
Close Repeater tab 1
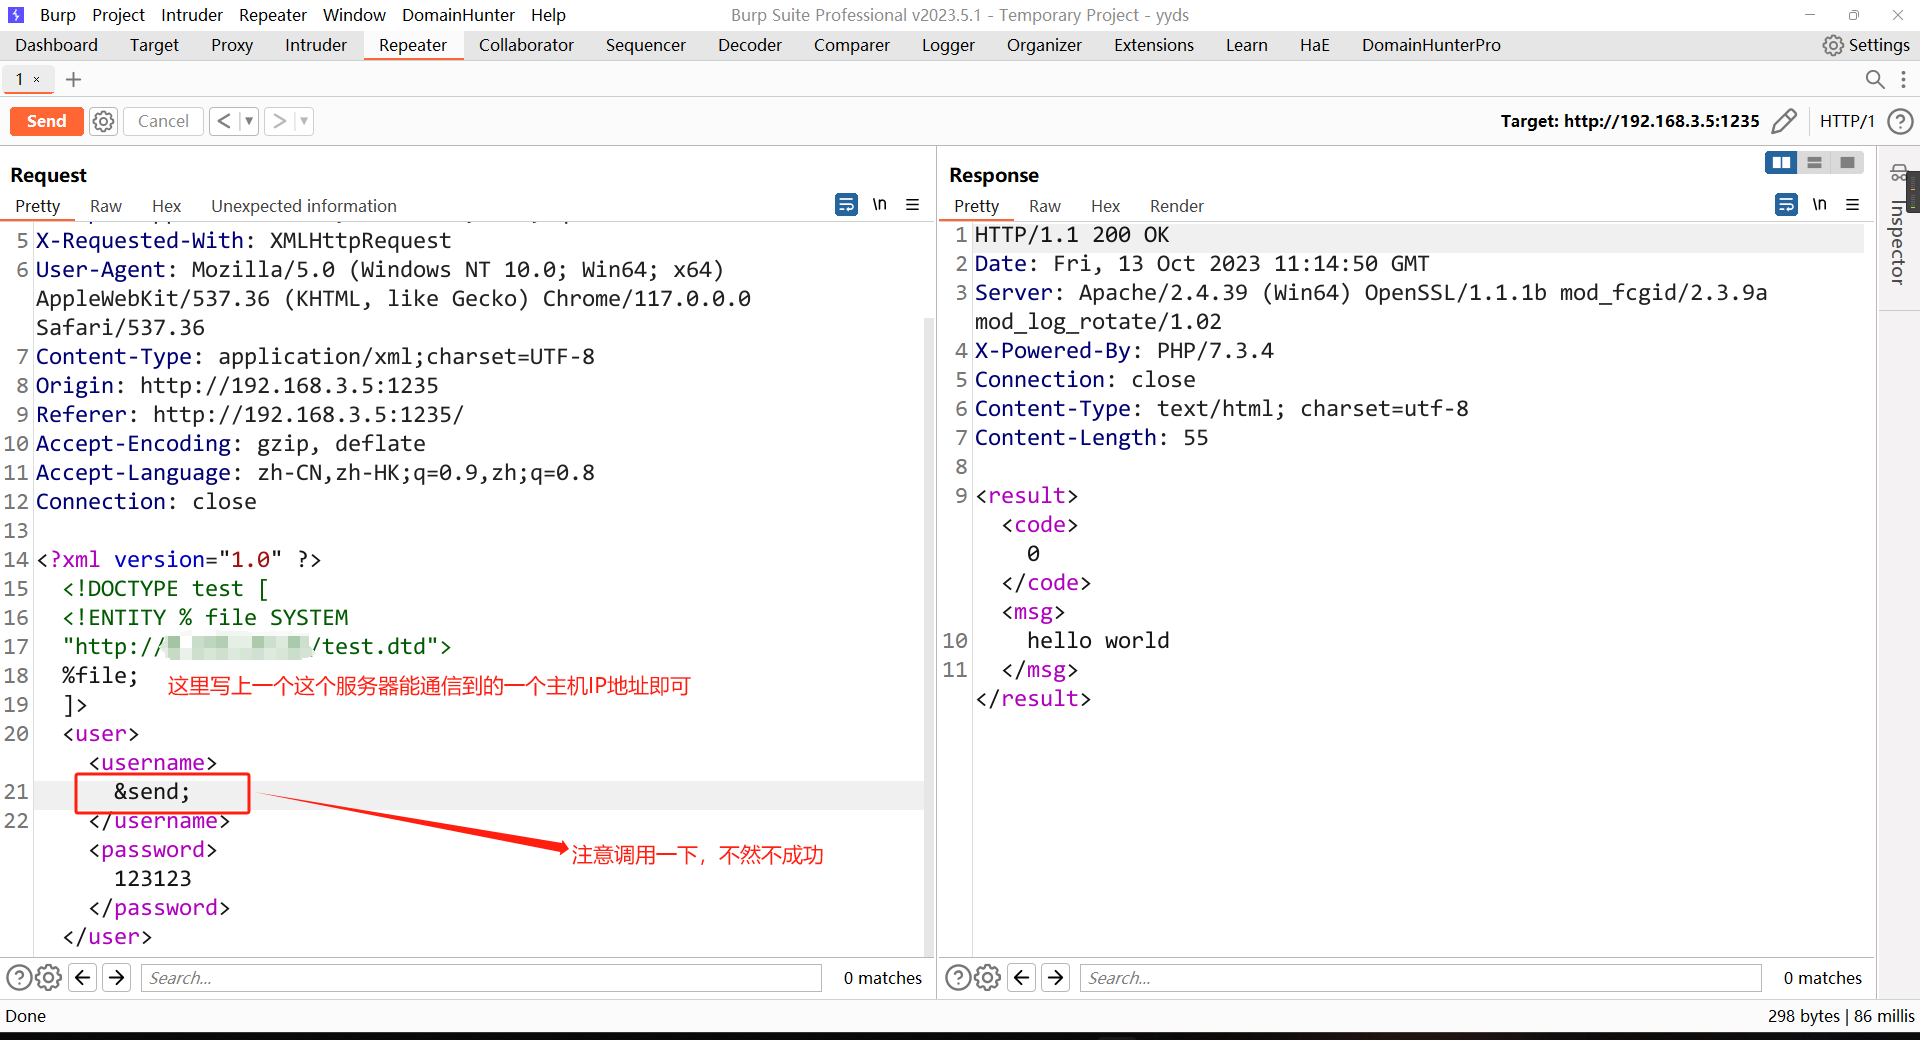click(37, 80)
